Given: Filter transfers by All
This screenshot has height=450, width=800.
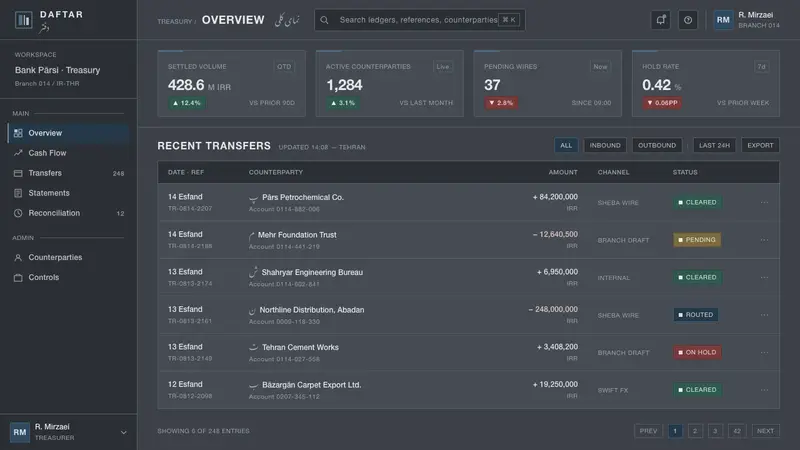Looking at the screenshot, I should click(x=566, y=145).
